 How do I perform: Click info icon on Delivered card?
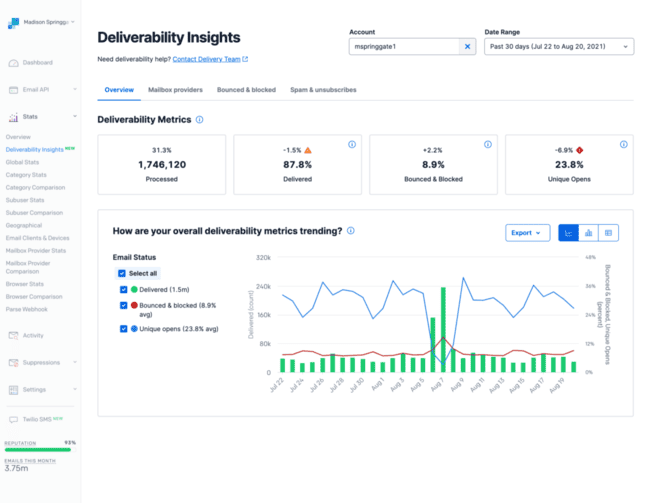(352, 145)
